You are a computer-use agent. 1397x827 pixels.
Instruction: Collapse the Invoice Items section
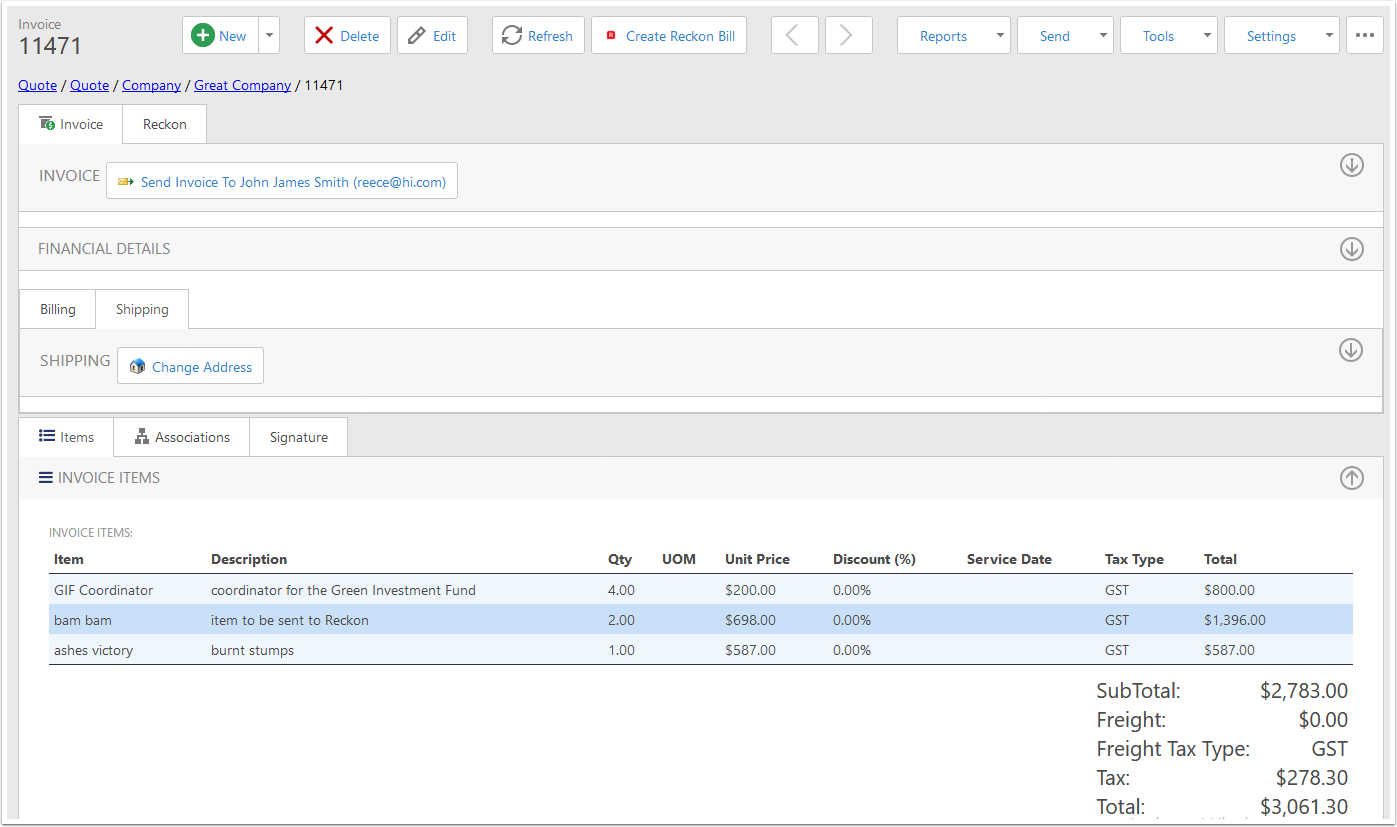click(x=1351, y=478)
